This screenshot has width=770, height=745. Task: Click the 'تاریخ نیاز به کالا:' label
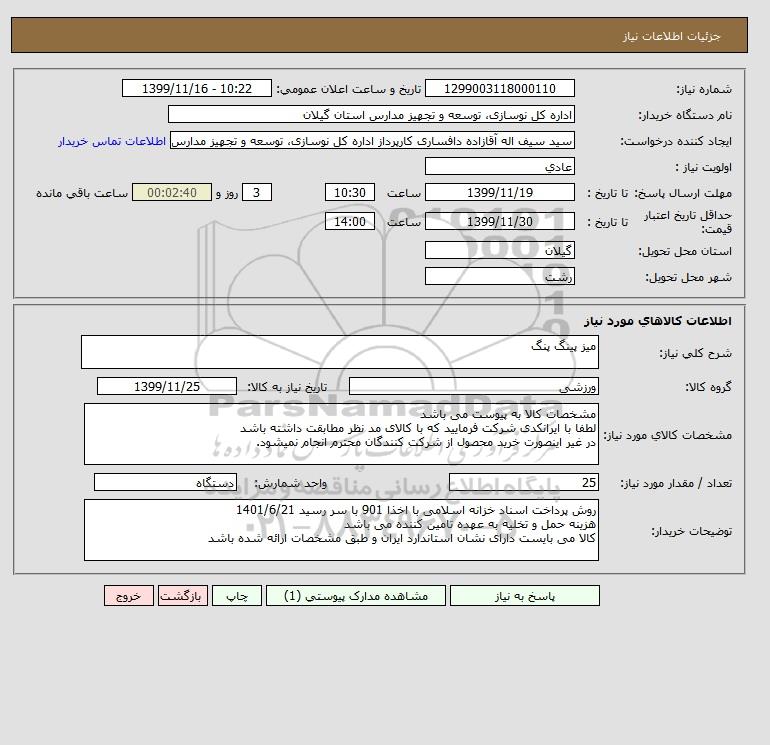[x=287, y=387]
